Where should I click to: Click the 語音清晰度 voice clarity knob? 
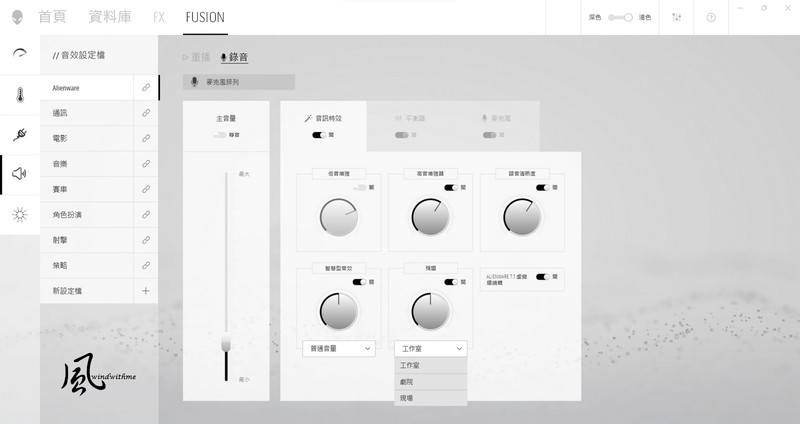click(522, 217)
